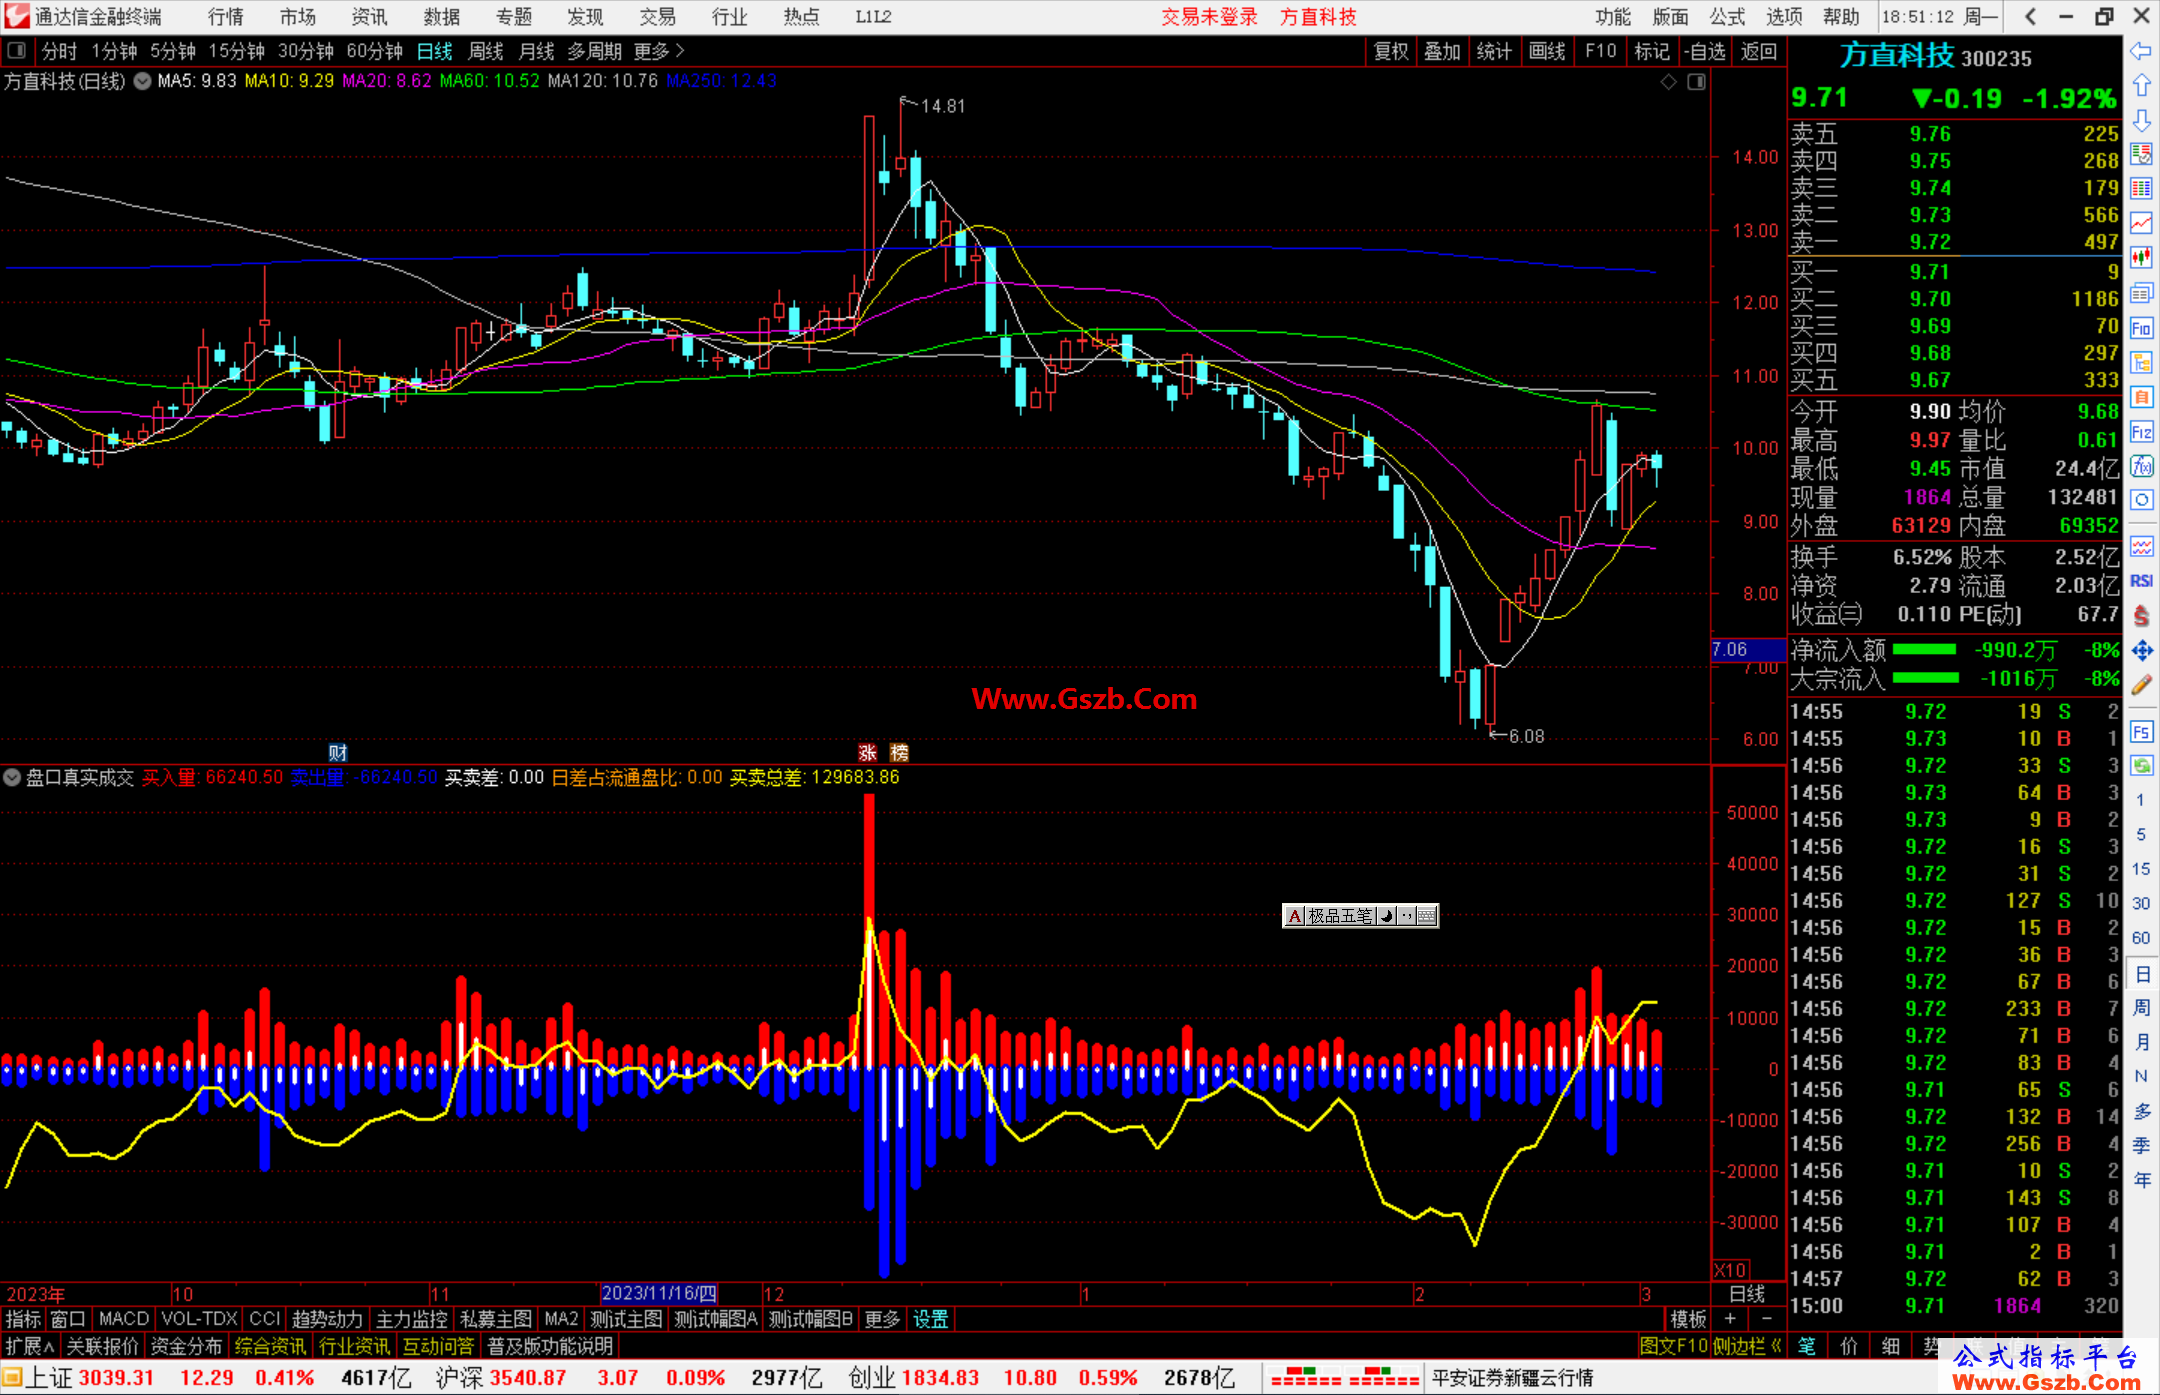Toggle the diamond marker at chart top right
This screenshot has height=1395, width=2160.
click(x=1668, y=82)
